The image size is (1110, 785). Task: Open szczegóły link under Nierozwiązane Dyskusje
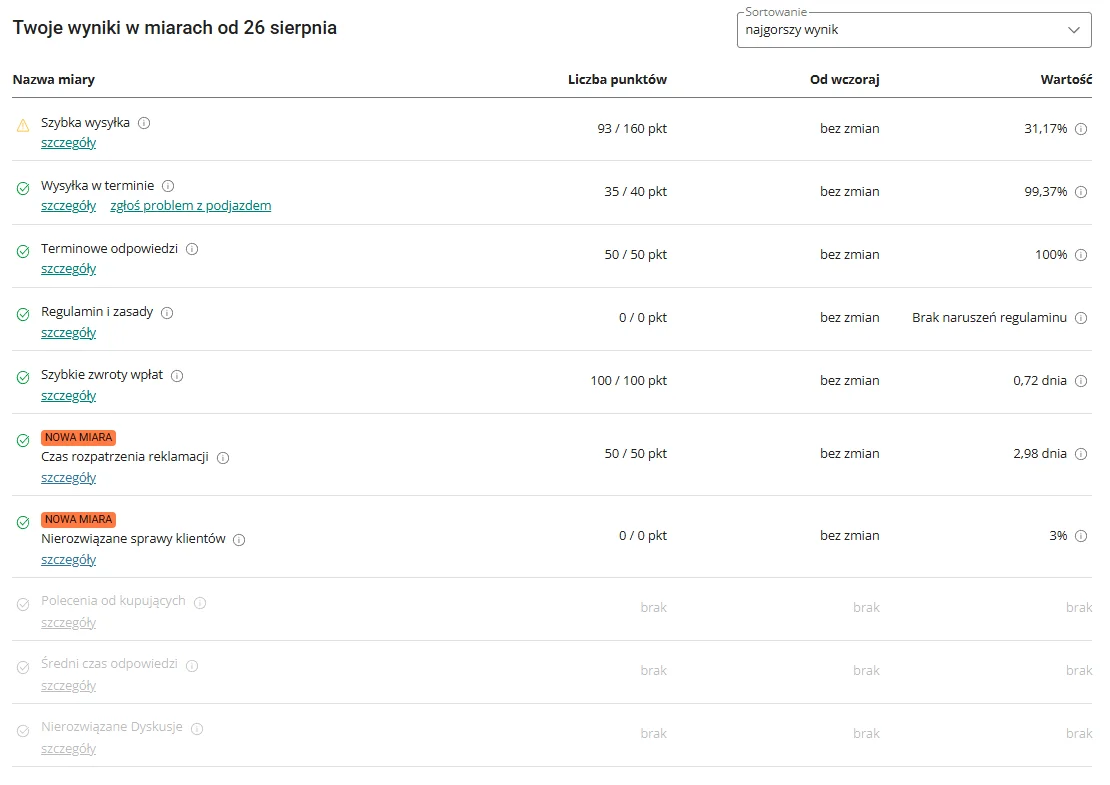[x=69, y=749]
